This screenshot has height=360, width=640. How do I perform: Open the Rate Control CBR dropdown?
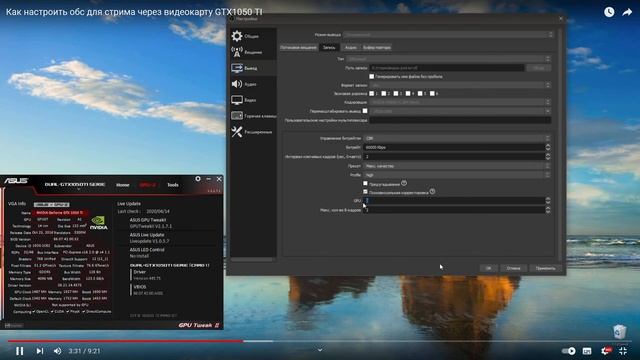point(457,138)
